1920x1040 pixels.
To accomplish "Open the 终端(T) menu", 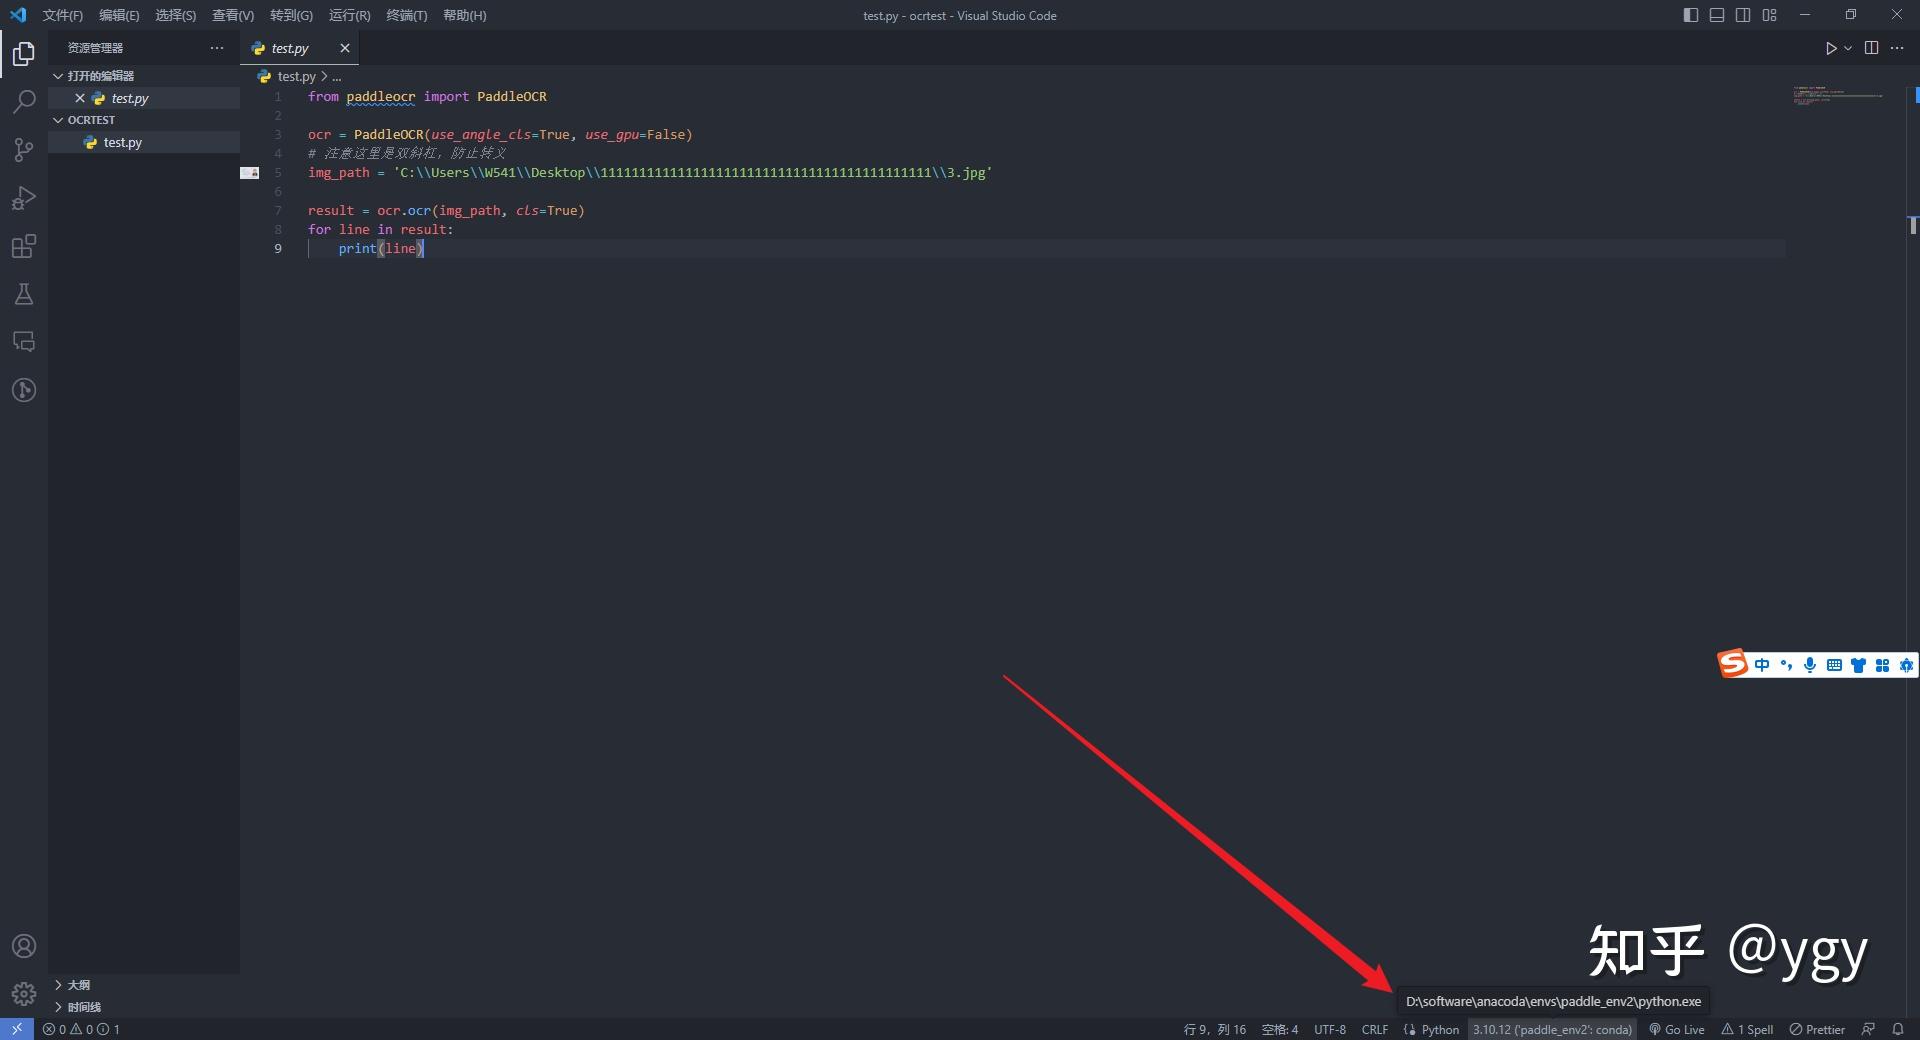I will (406, 15).
